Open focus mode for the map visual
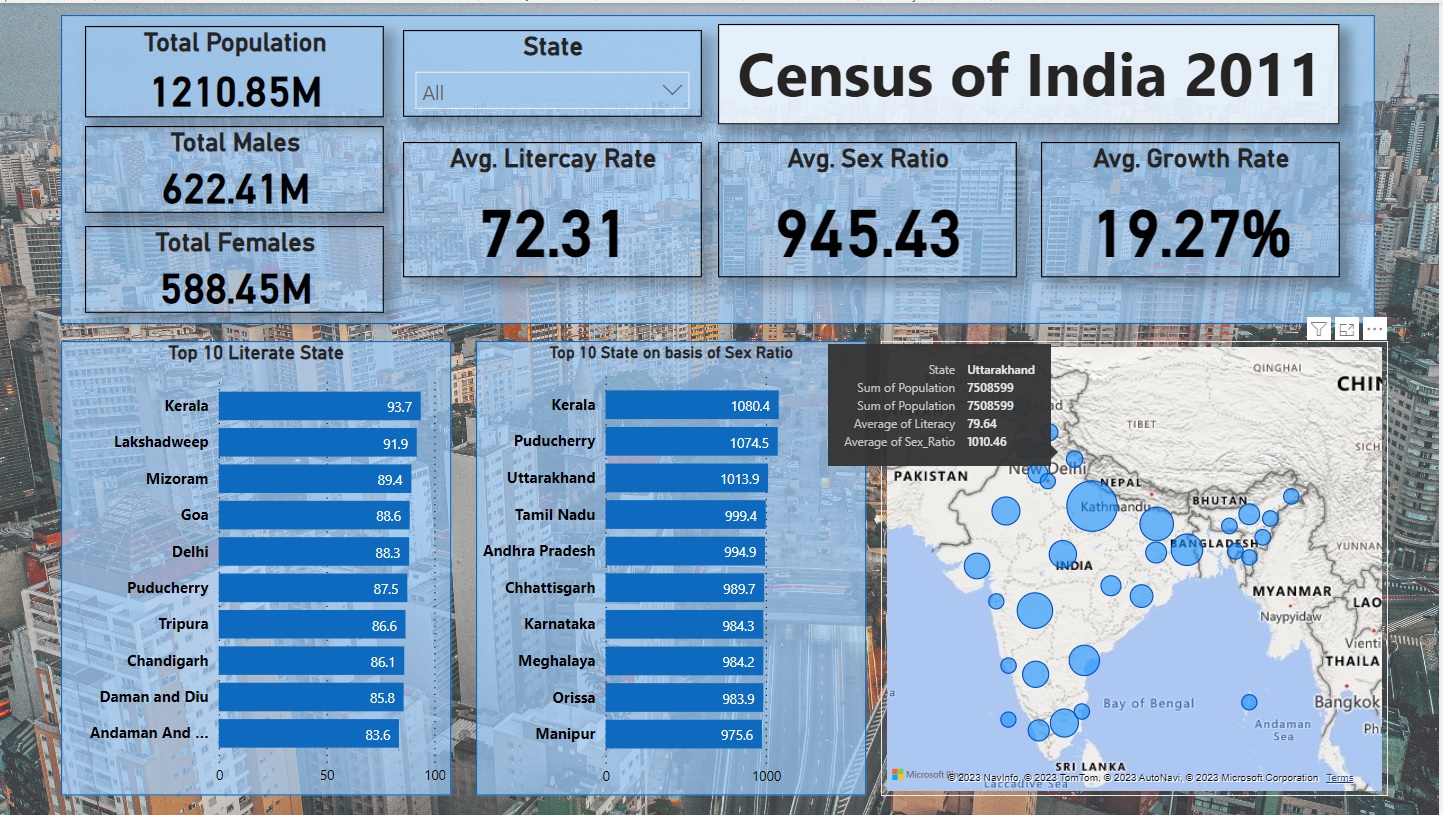Screen dimensions: 1443x815 coord(1347,330)
